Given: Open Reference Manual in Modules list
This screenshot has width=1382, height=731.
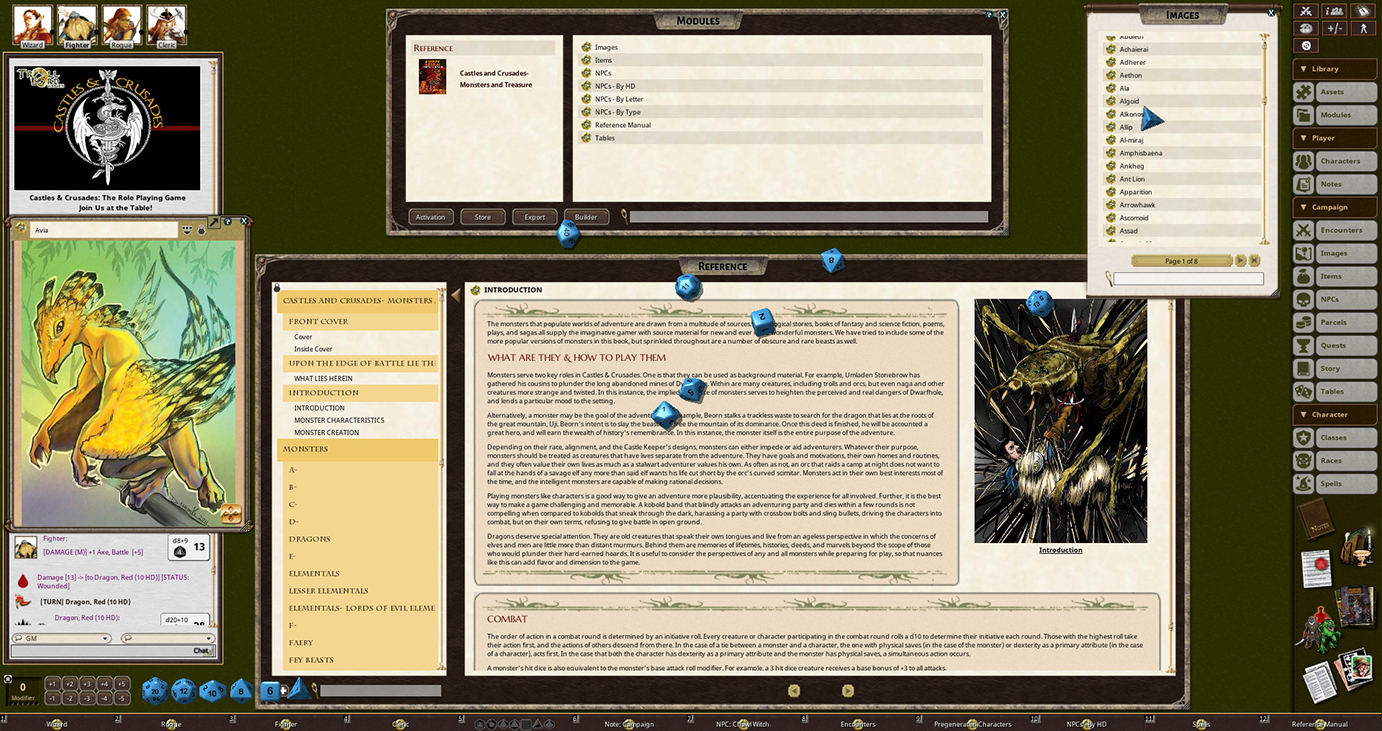Looking at the screenshot, I should point(782,125).
